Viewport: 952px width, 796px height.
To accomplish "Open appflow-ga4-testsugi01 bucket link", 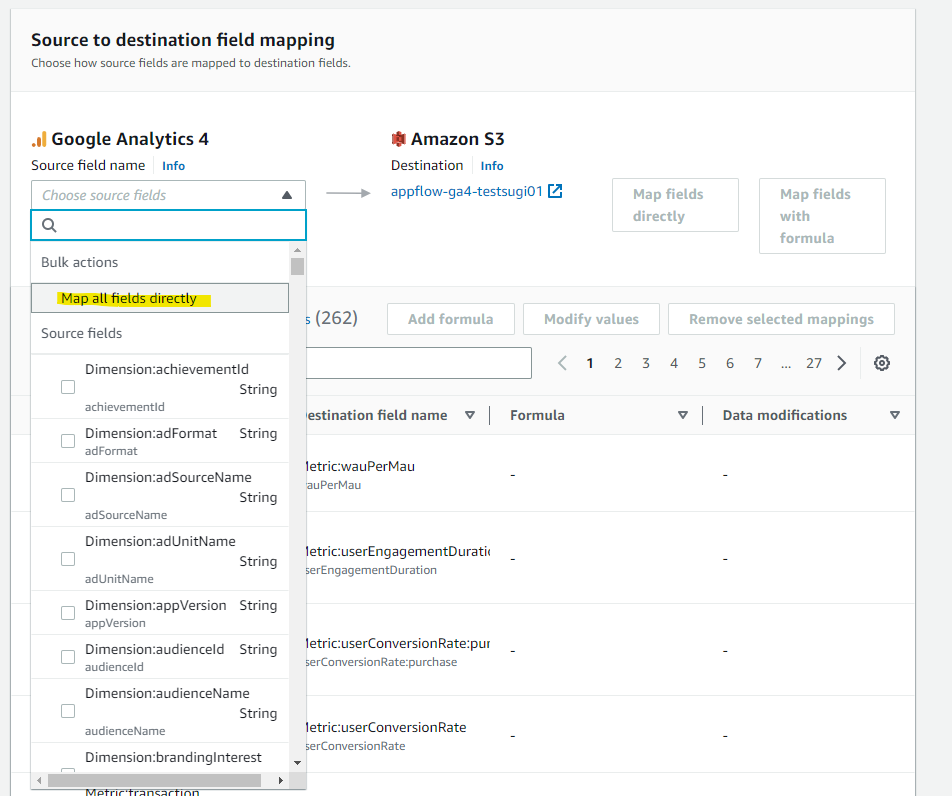I will click(x=466, y=191).
